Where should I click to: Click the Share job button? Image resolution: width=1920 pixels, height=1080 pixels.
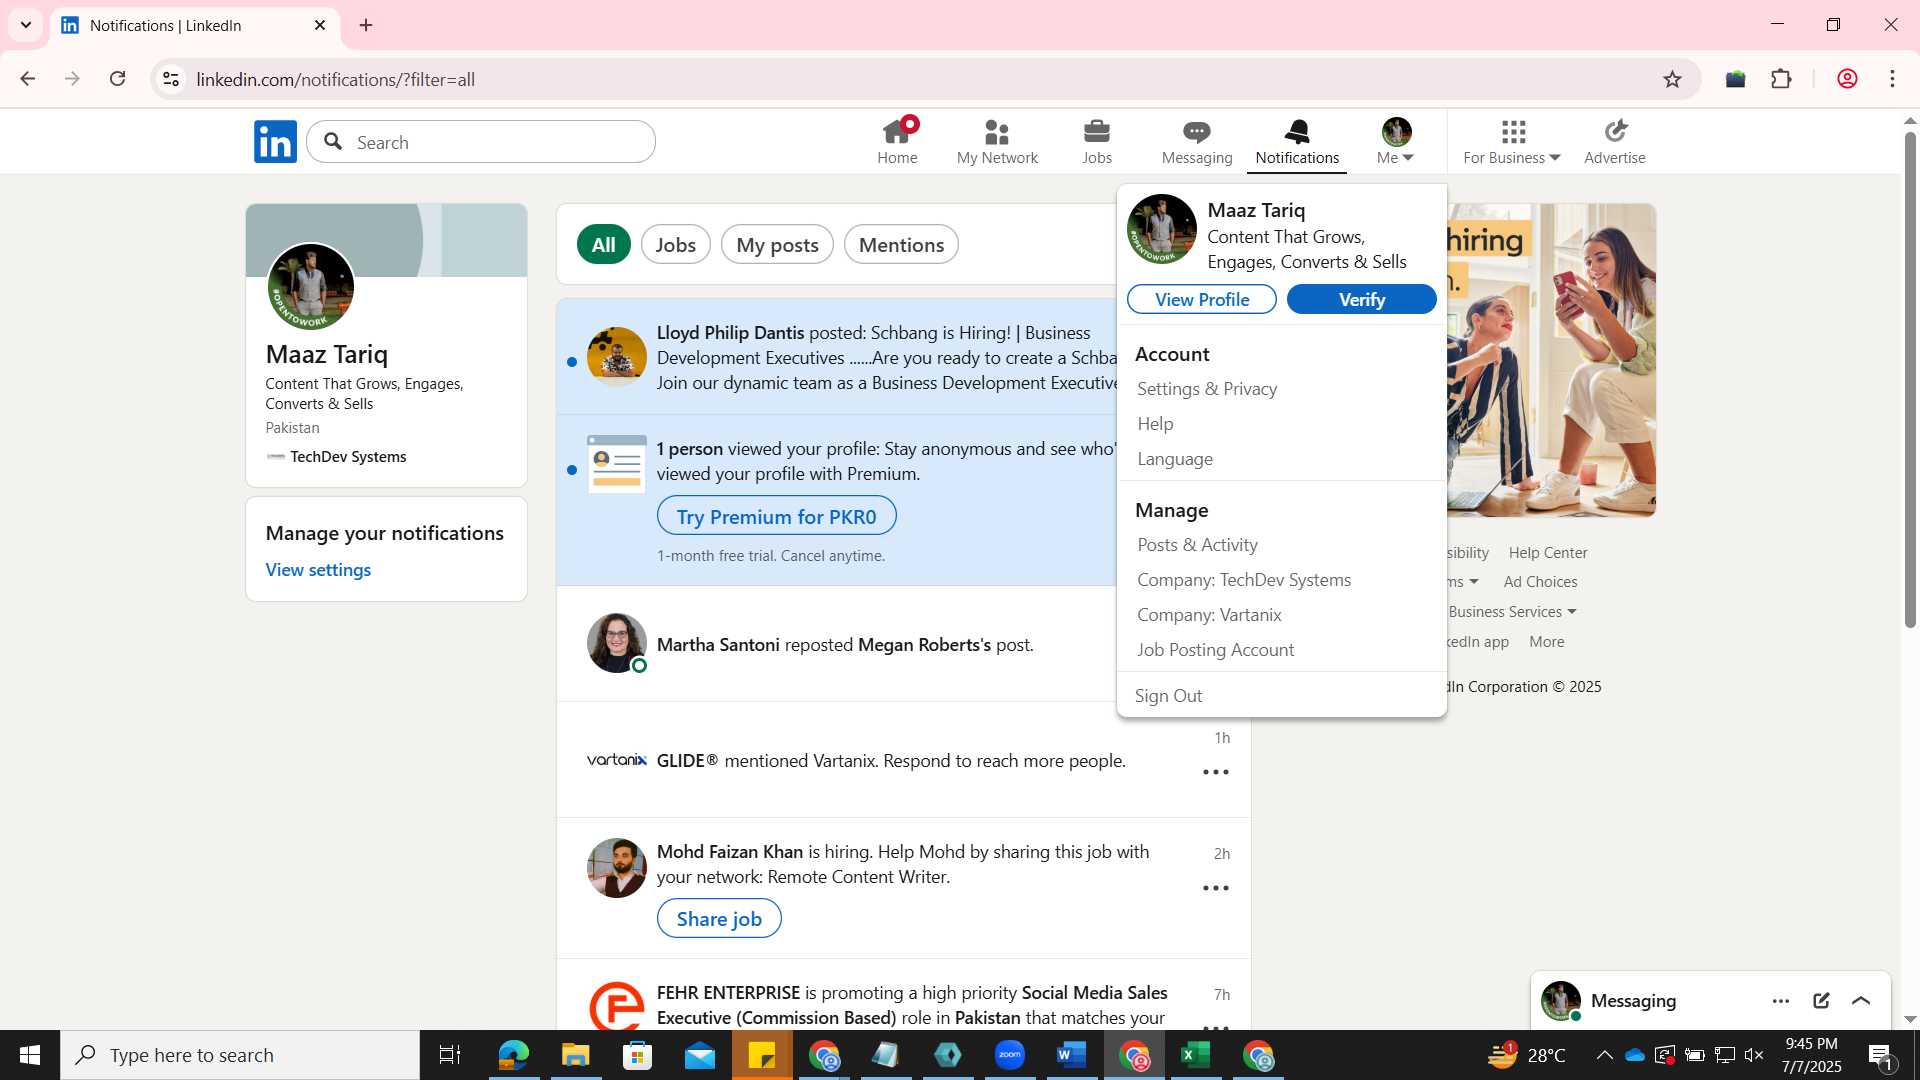pyautogui.click(x=719, y=918)
